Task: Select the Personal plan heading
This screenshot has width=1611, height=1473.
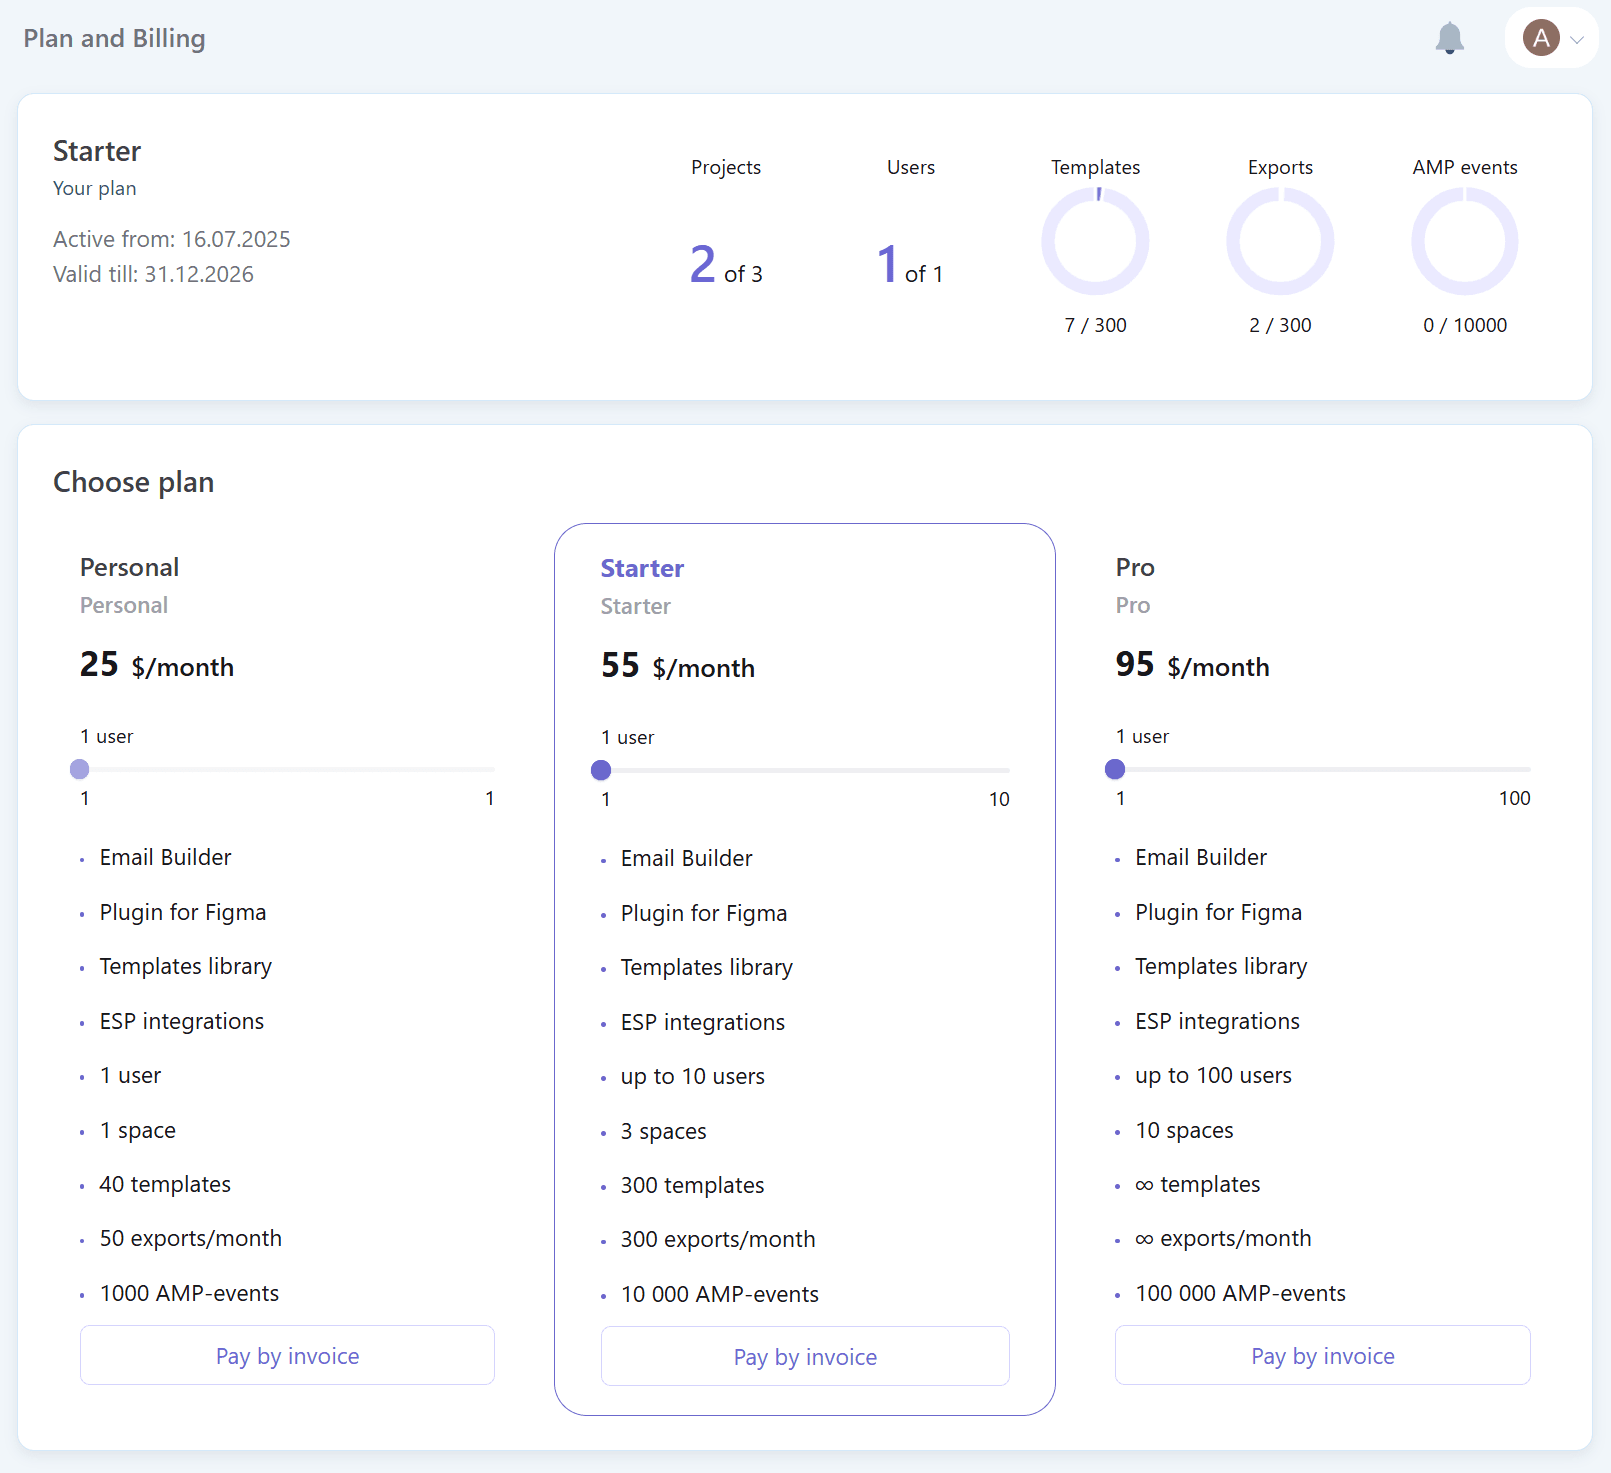Action: tap(129, 567)
